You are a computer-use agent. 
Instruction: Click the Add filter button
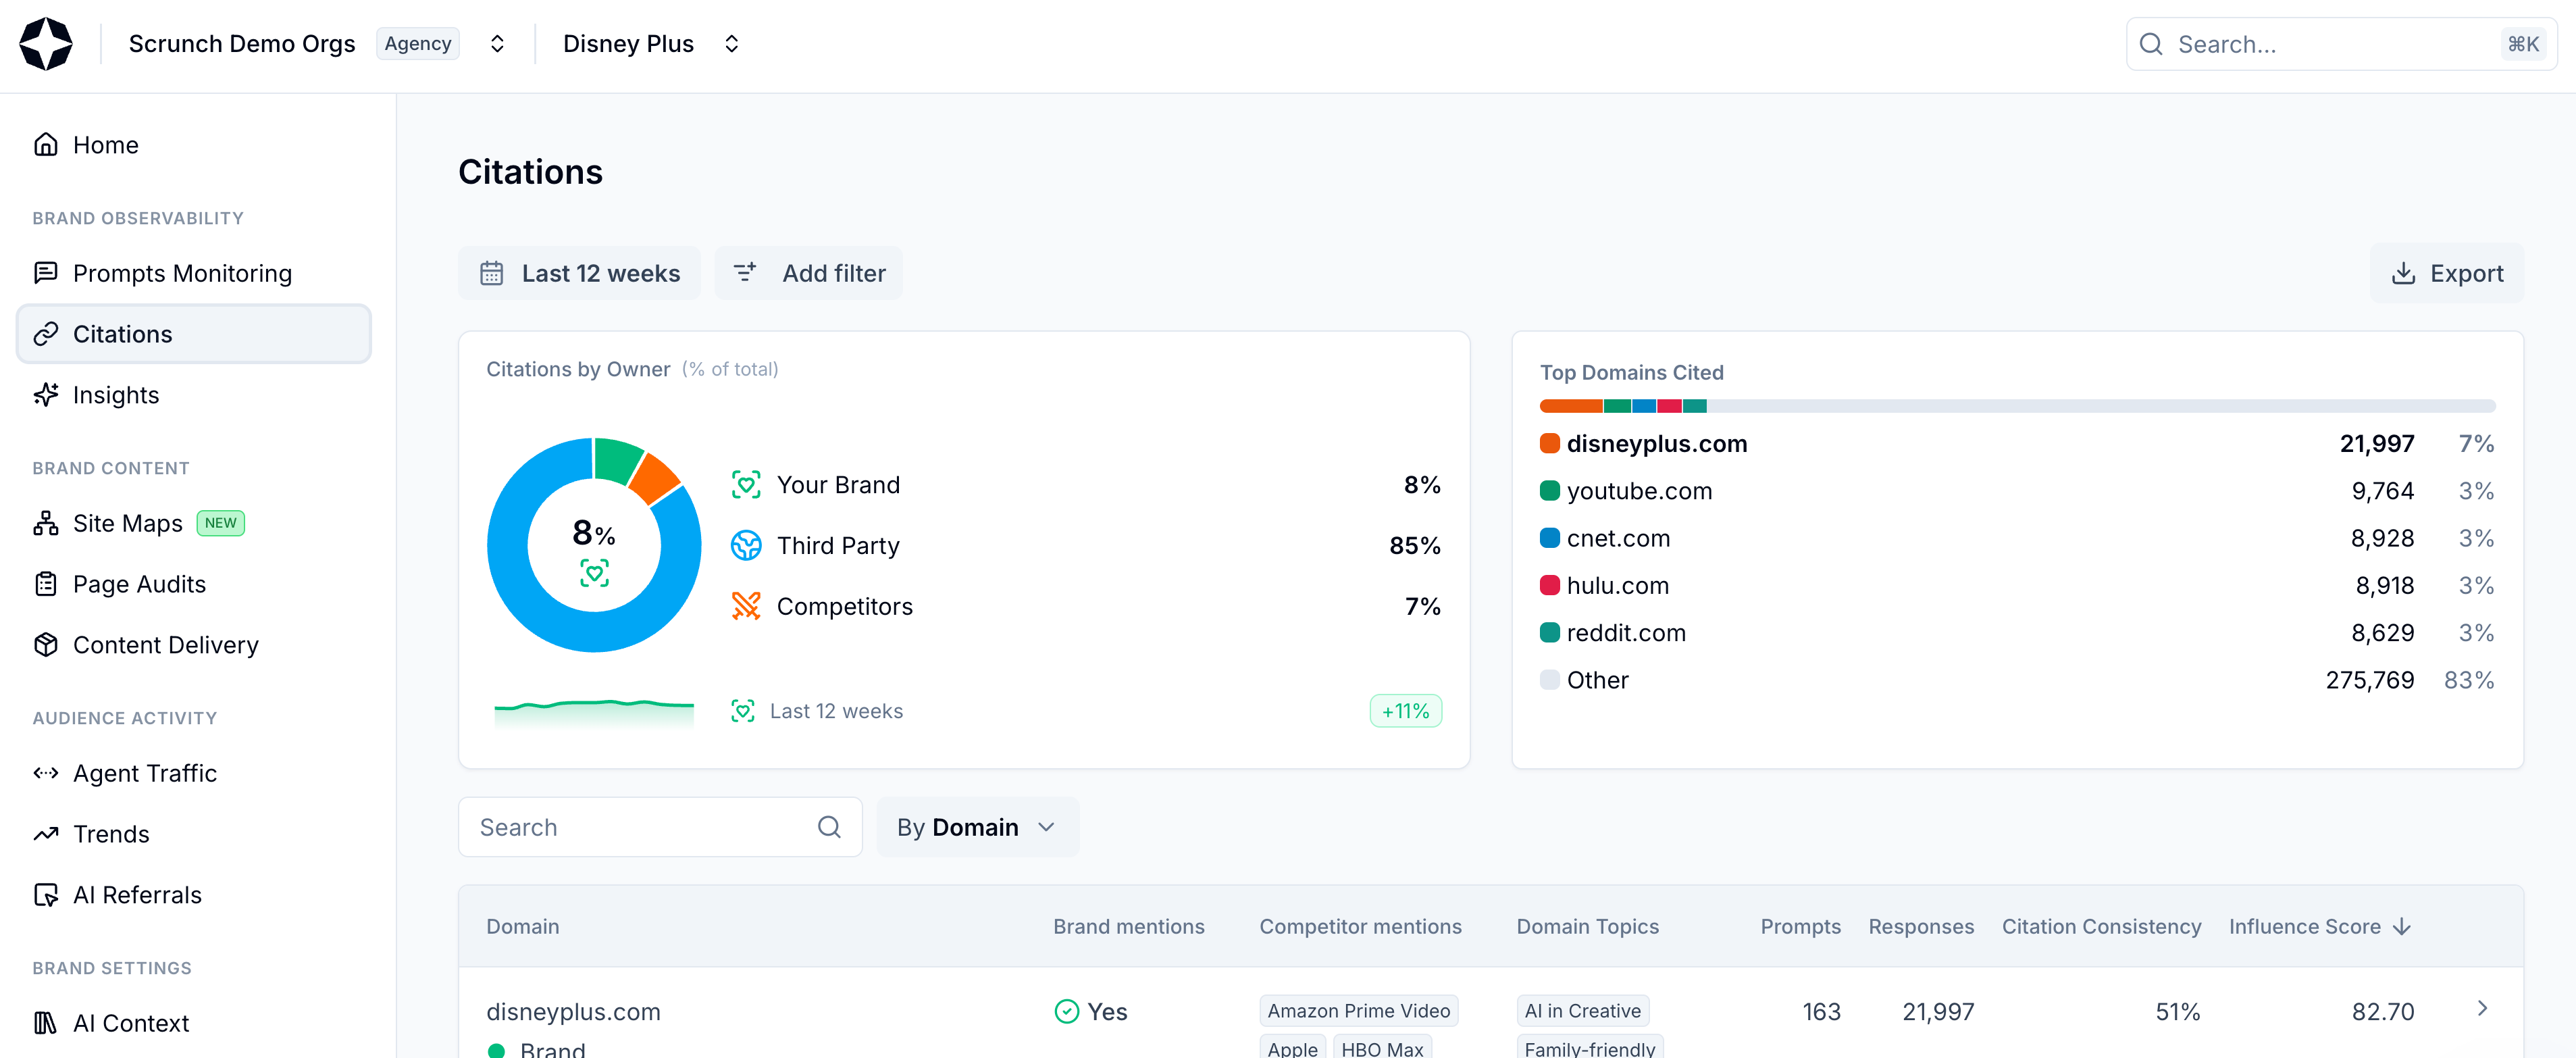point(808,273)
